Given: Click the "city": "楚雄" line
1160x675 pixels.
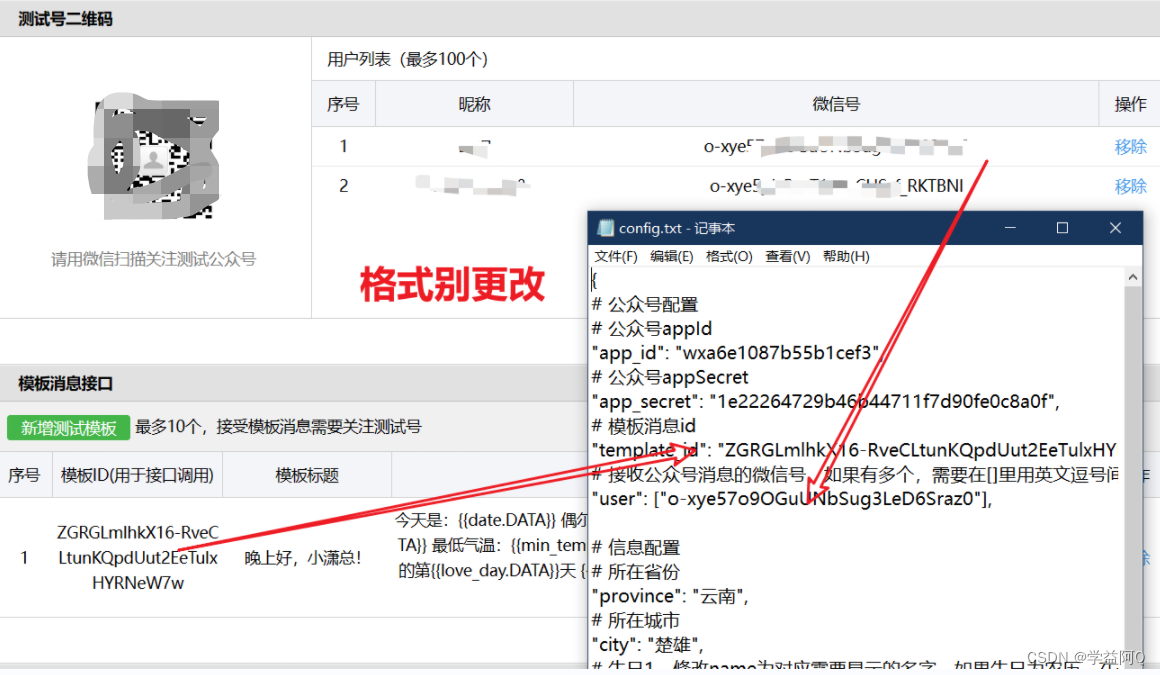Looking at the screenshot, I should click(x=648, y=645).
